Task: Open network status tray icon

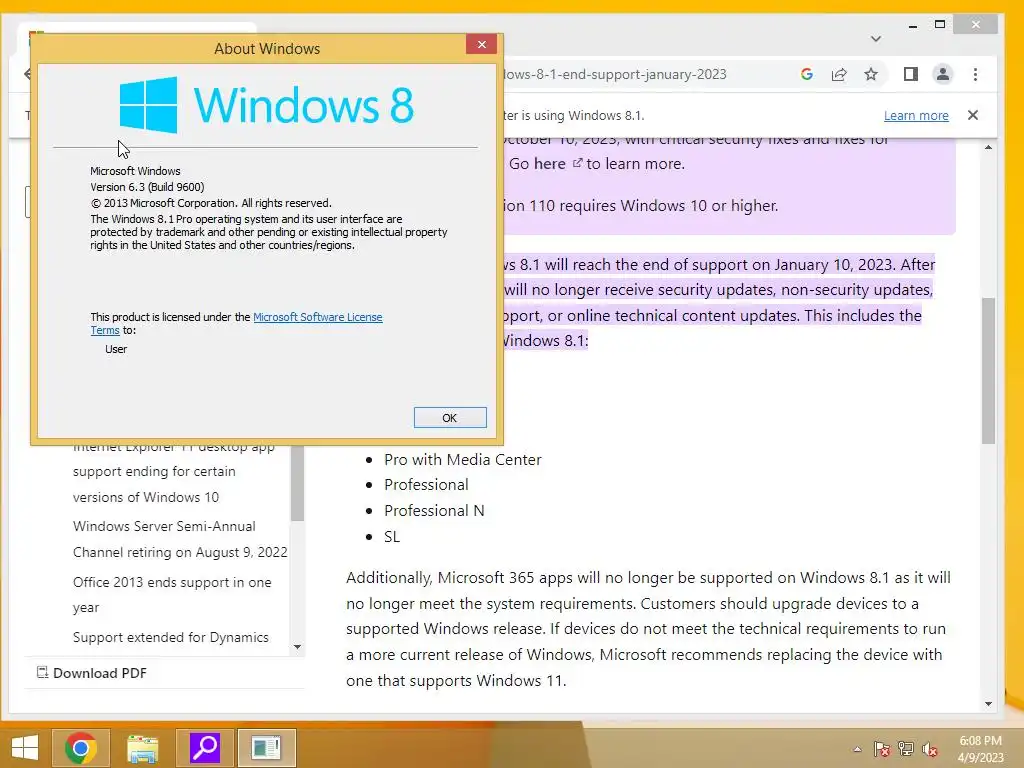Action: (906, 749)
